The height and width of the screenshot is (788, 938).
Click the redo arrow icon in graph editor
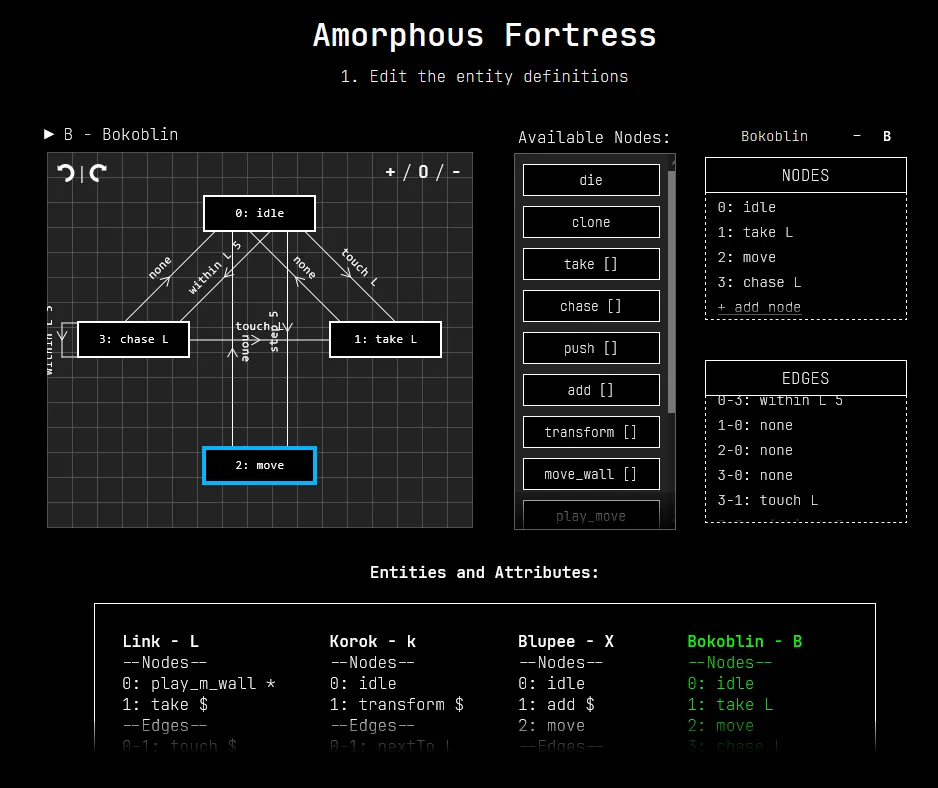click(98, 173)
